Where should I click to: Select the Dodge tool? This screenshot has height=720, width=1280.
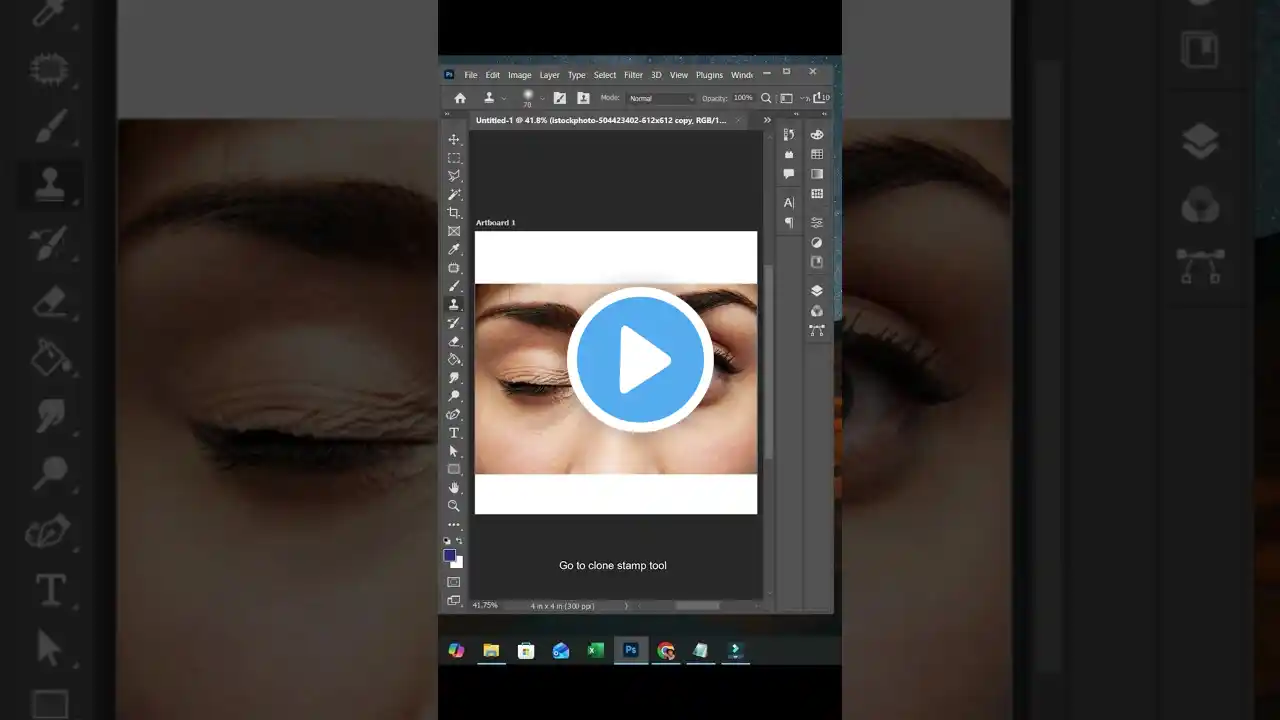coord(454,396)
